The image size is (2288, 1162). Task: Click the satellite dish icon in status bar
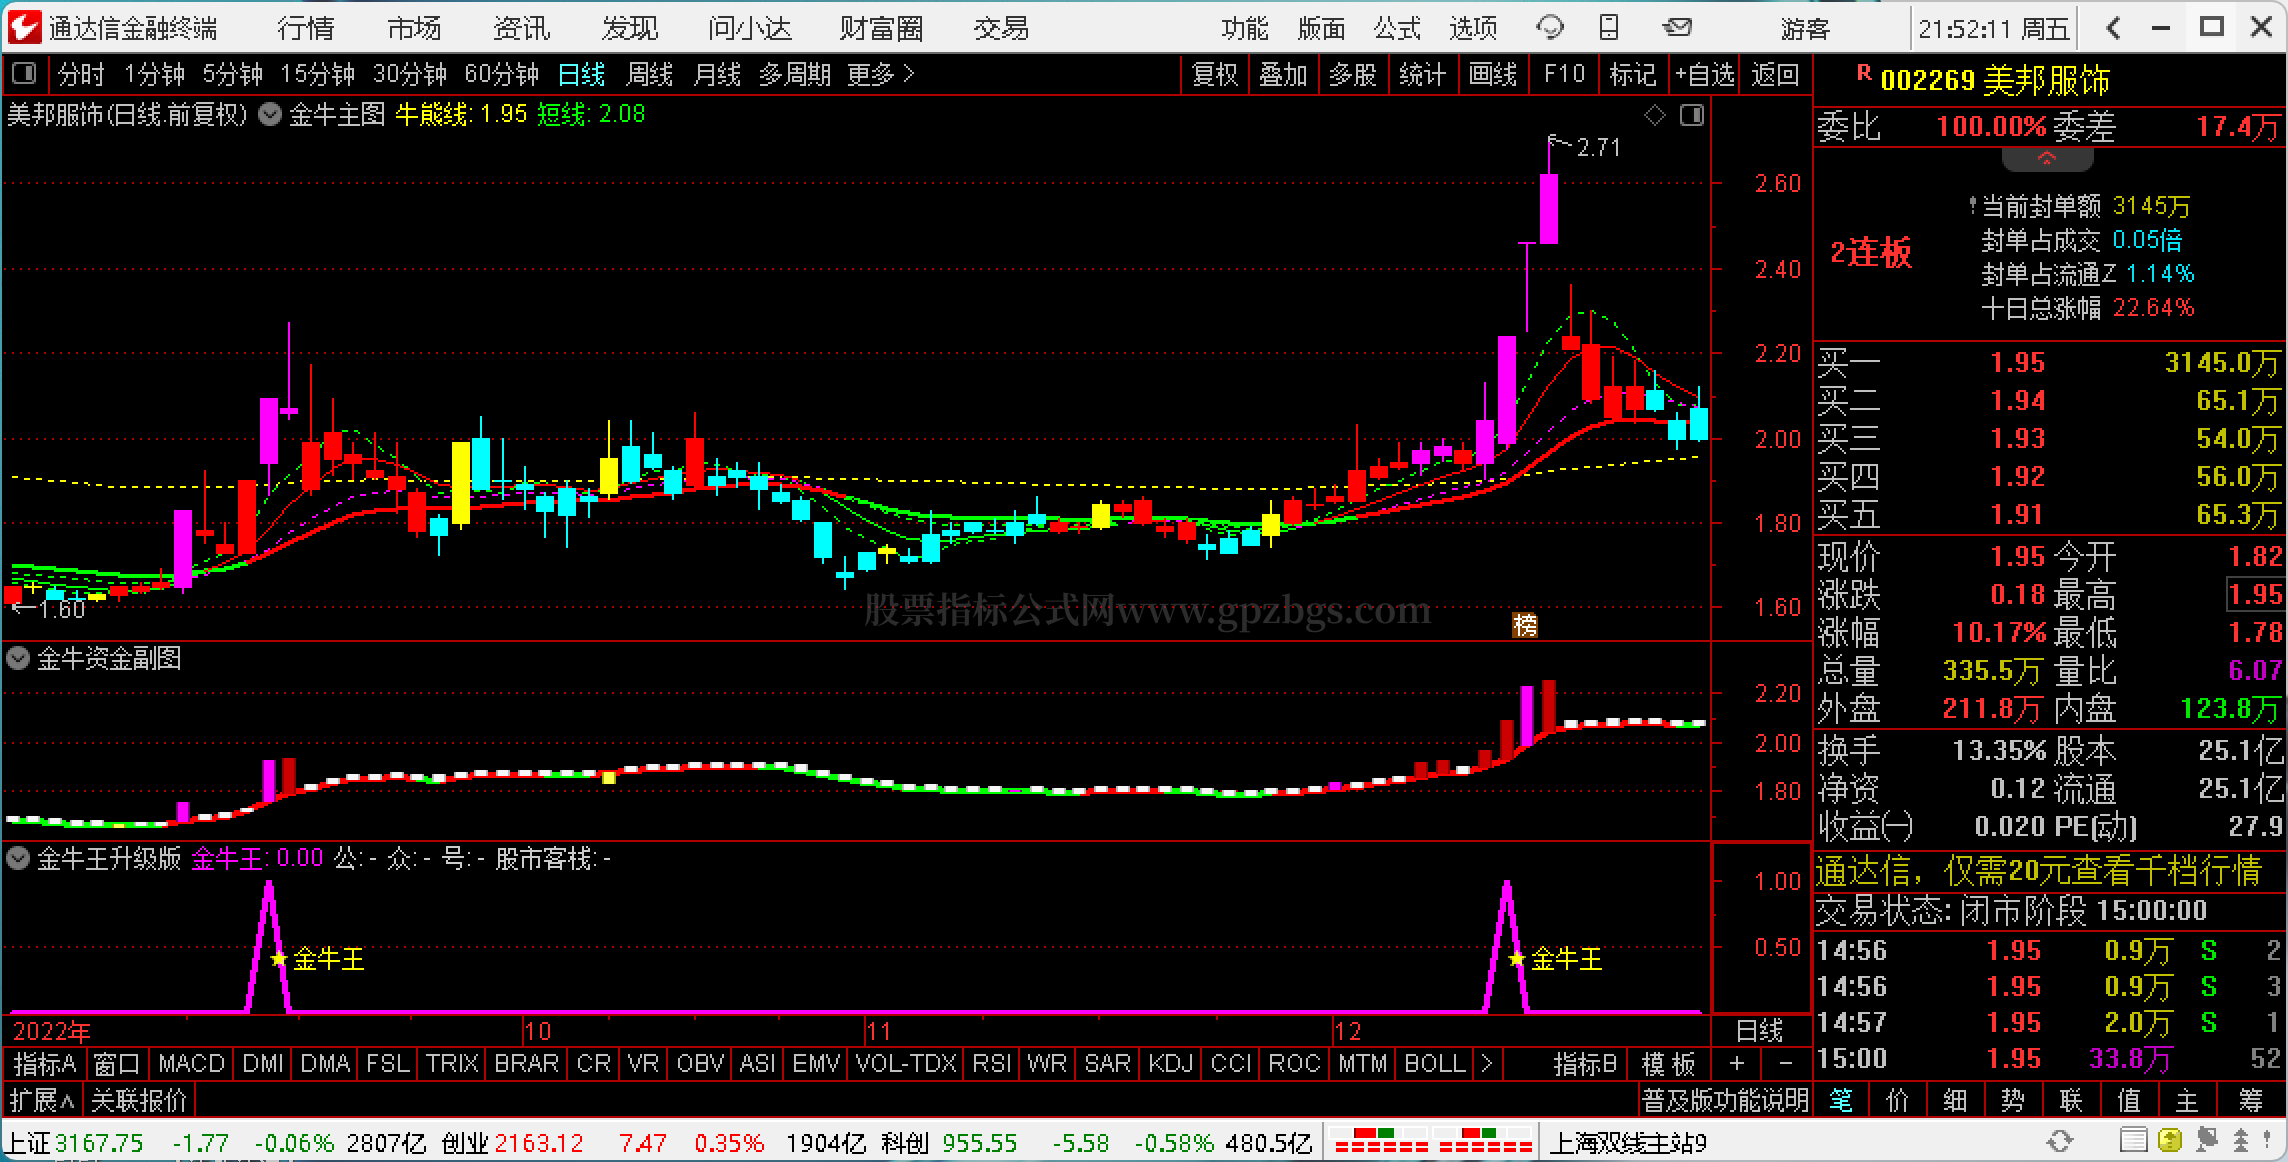pyautogui.click(x=2206, y=1141)
